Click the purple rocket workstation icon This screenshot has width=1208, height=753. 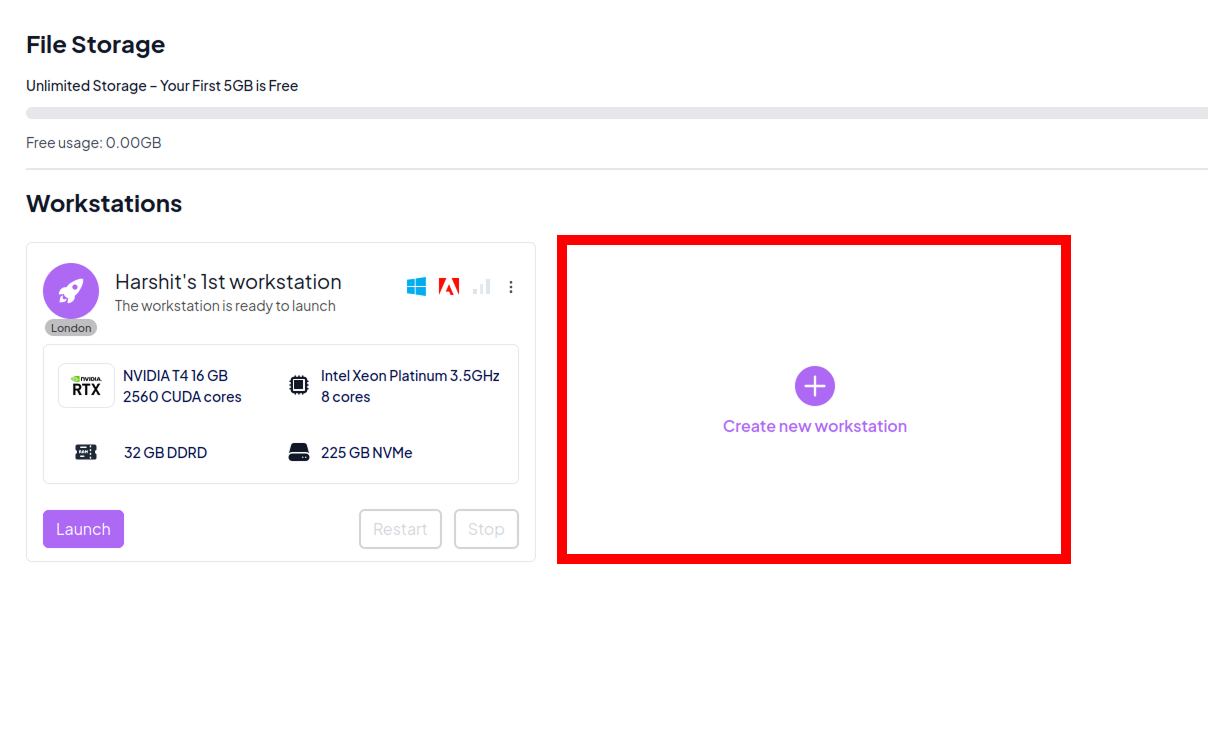(71, 290)
